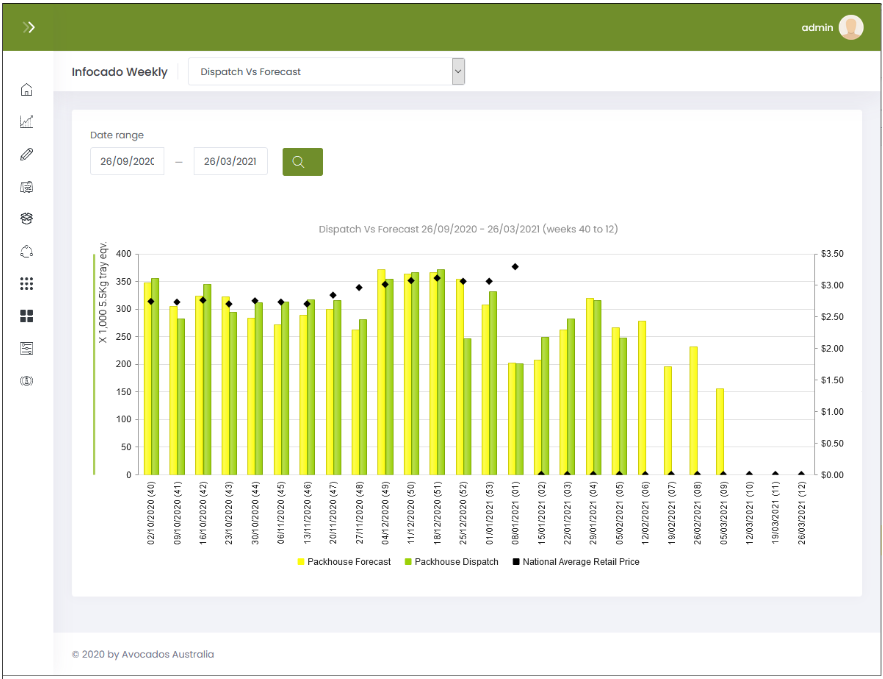Viewport: 883px width, 679px height.
Task: Click the share network icon in sidebar
Action: click(x=27, y=251)
